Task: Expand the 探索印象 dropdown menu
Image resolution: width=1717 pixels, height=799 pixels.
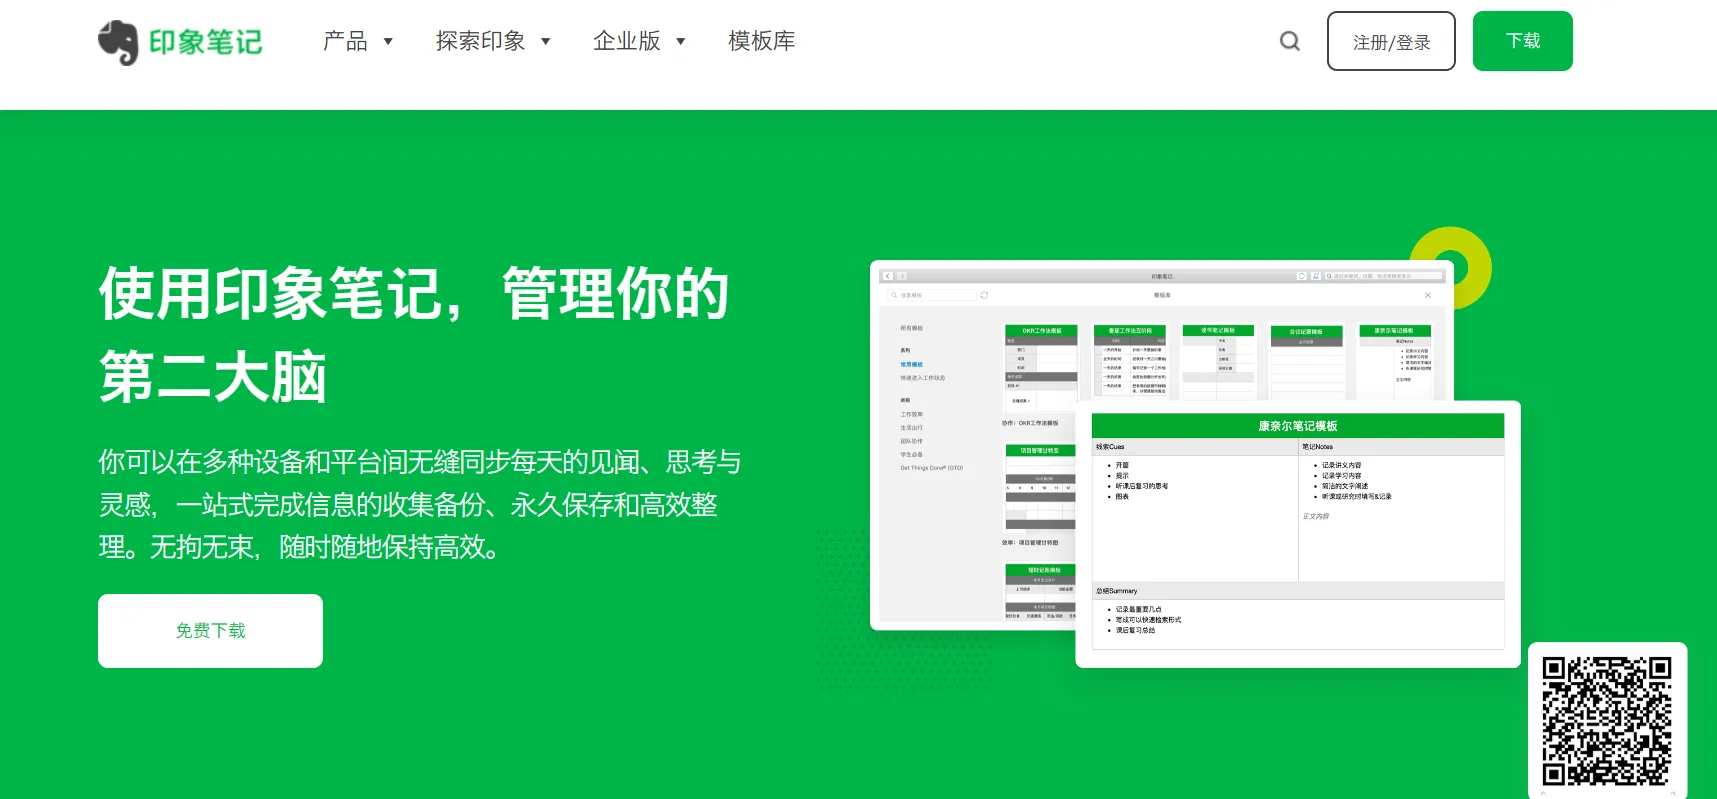Action: click(493, 41)
